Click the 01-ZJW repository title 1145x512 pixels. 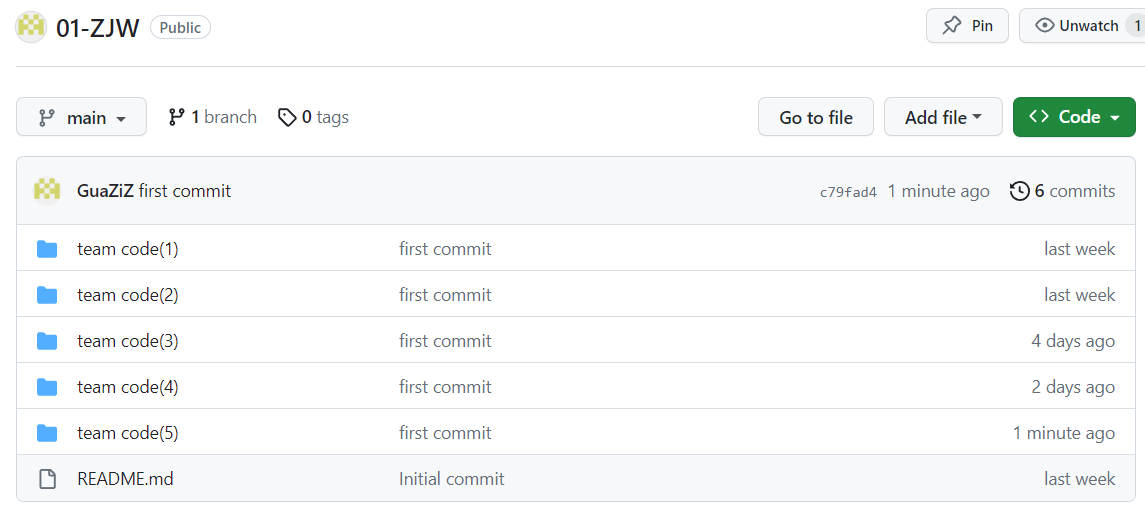click(x=97, y=27)
